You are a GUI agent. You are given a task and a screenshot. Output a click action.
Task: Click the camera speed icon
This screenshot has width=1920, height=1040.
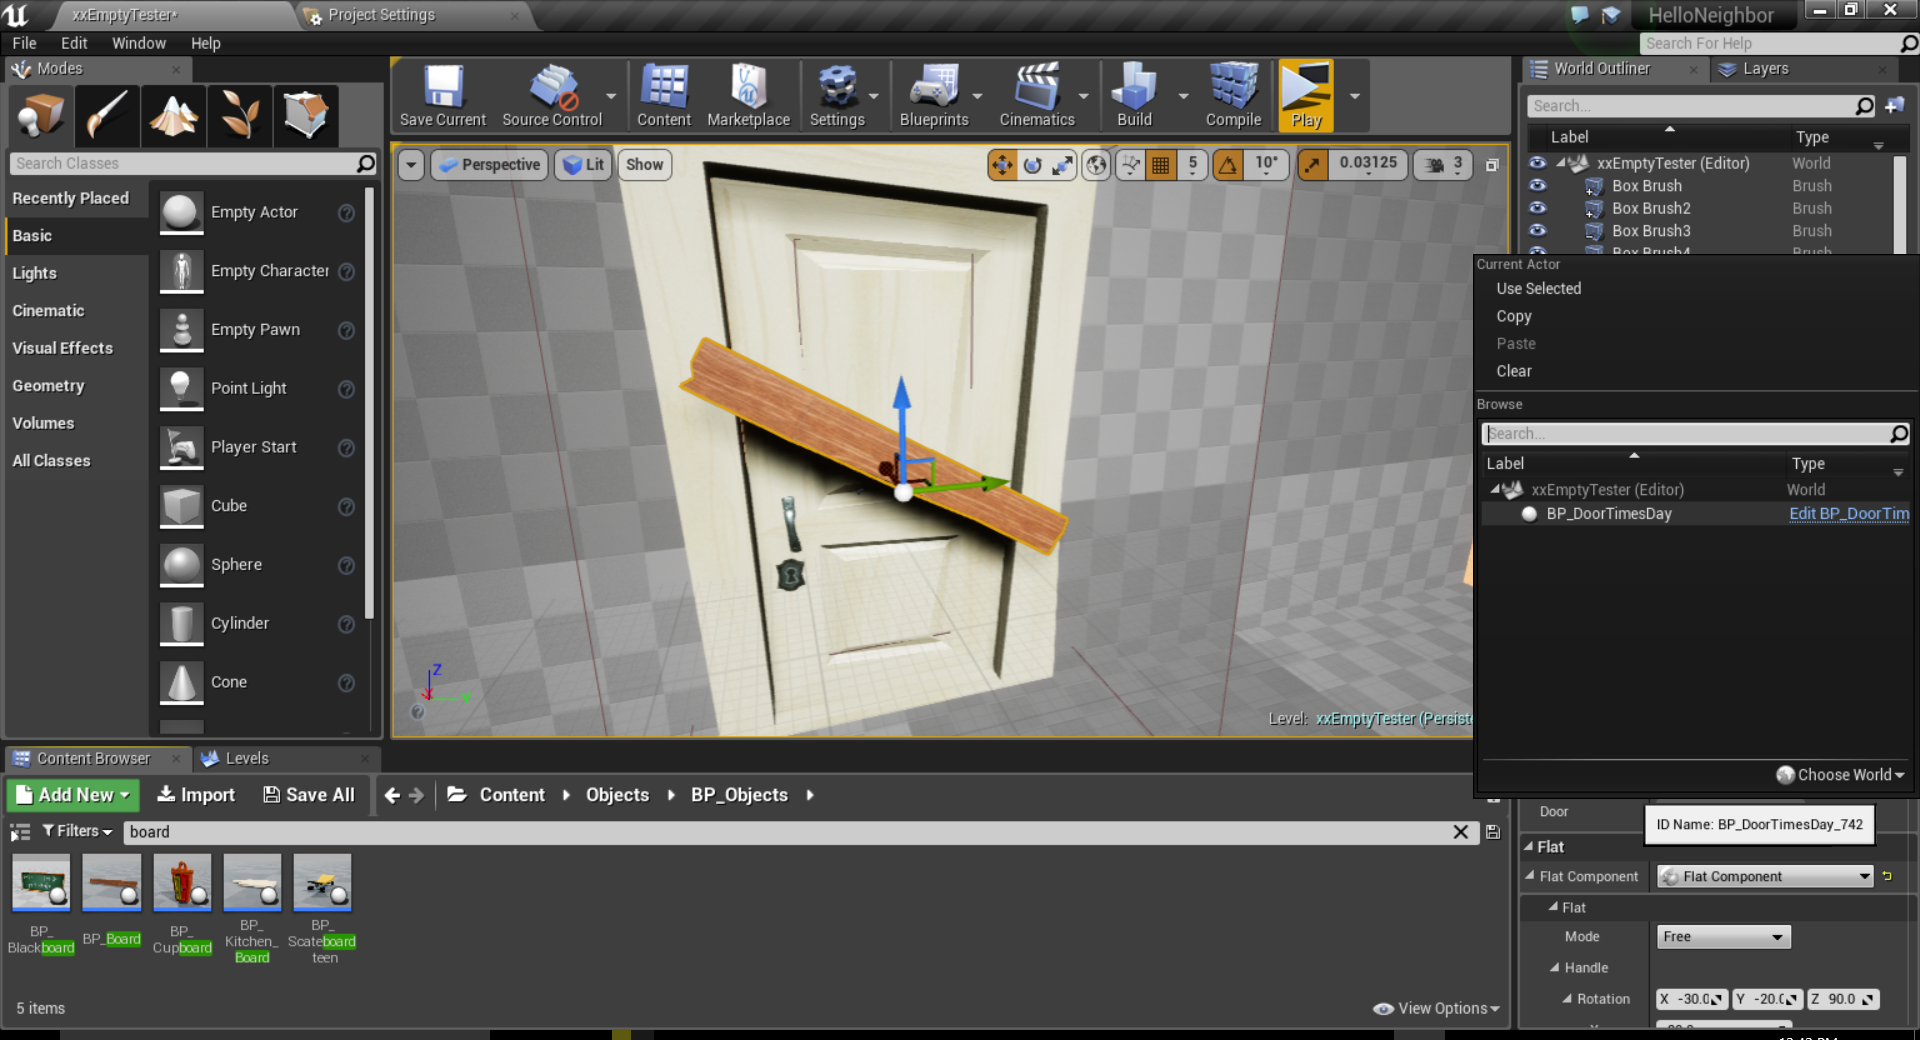pos(1435,165)
